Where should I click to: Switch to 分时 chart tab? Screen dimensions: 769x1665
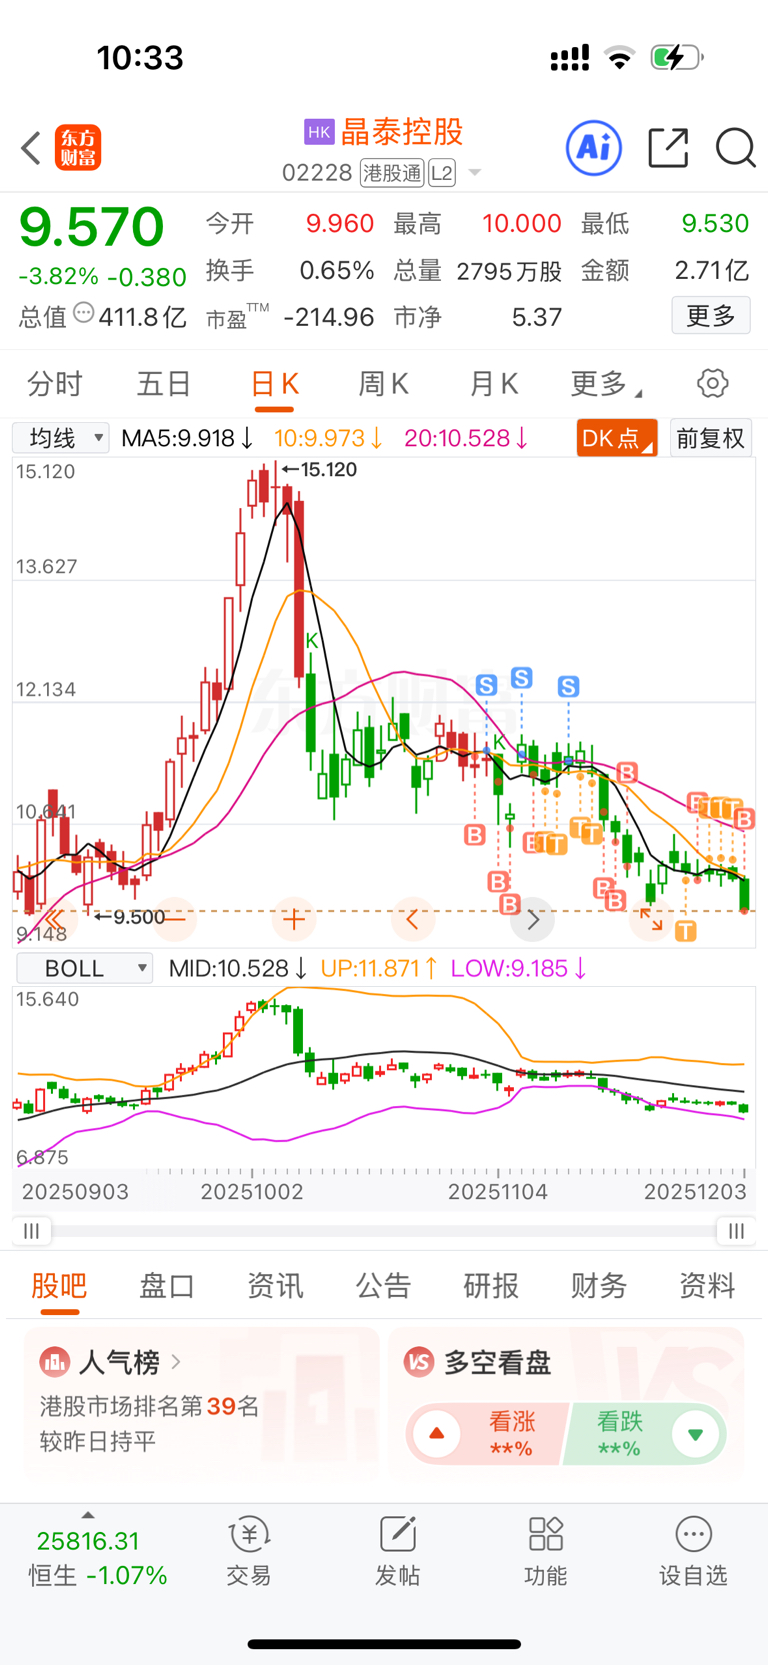pyautogui.click(x=55, y=383)
